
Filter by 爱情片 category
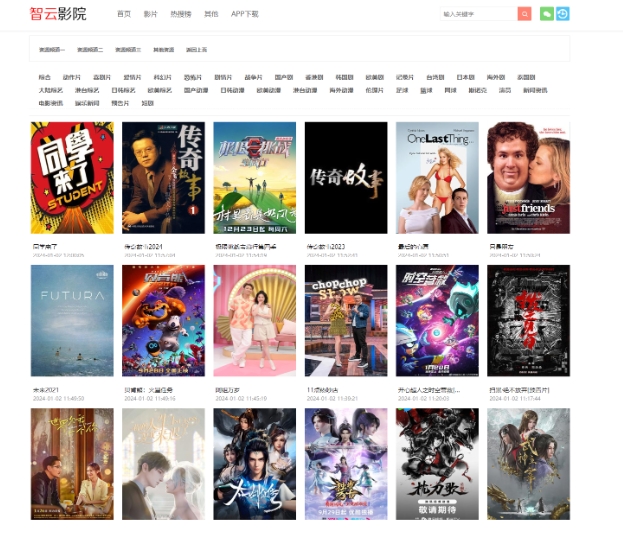click(132, 77)
